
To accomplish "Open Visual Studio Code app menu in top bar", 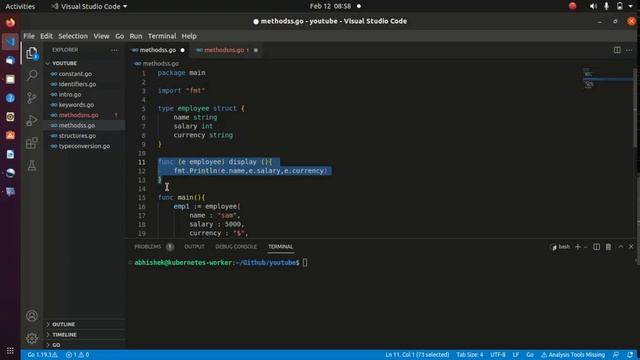I will point(89,6).
